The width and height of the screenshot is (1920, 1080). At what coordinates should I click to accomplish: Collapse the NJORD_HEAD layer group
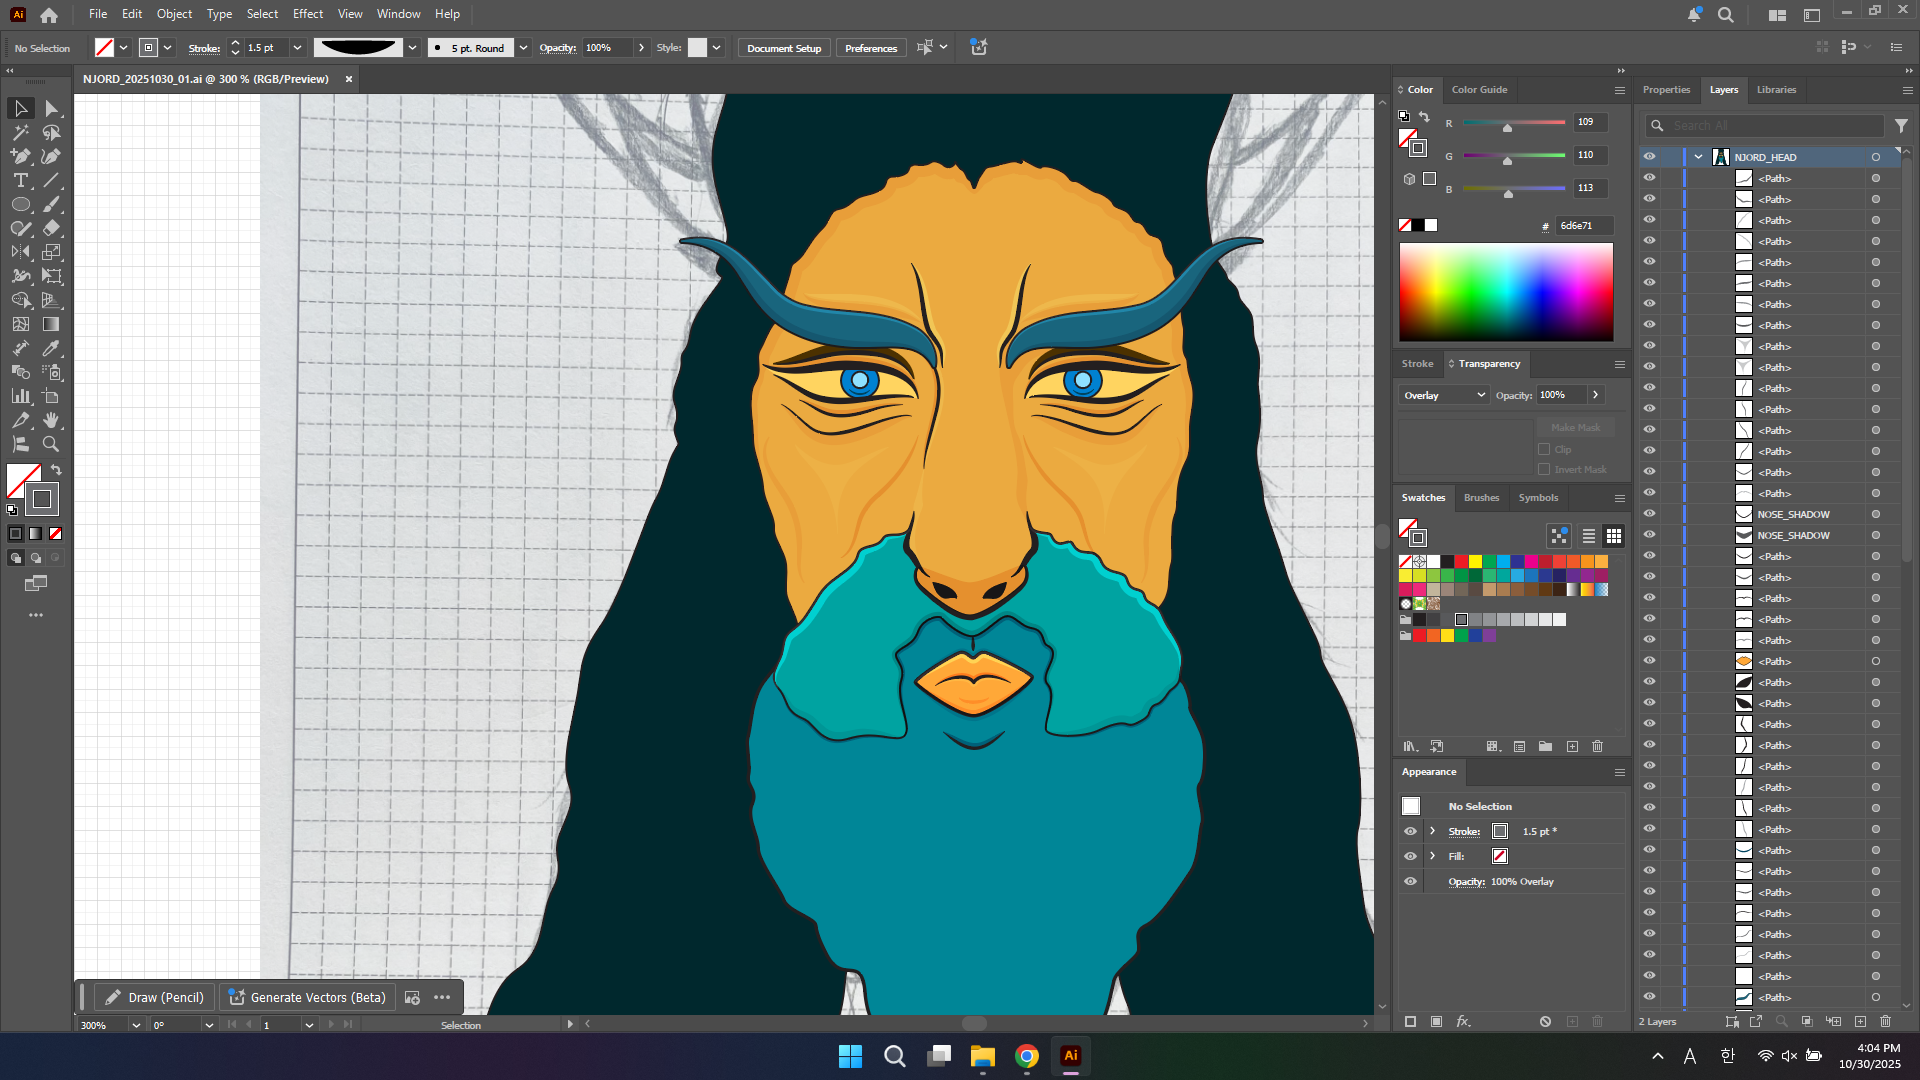pyautogui.click(x=1698, y=157)
